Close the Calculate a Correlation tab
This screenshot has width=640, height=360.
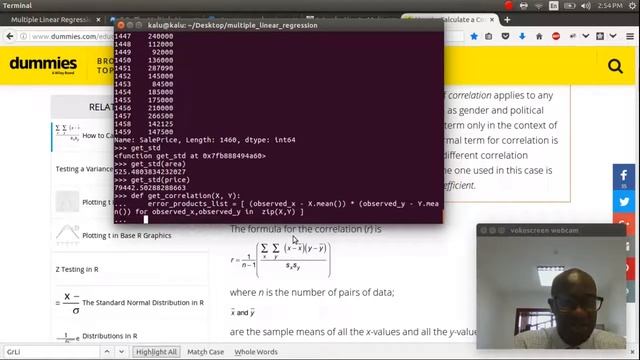click(492, 20)
